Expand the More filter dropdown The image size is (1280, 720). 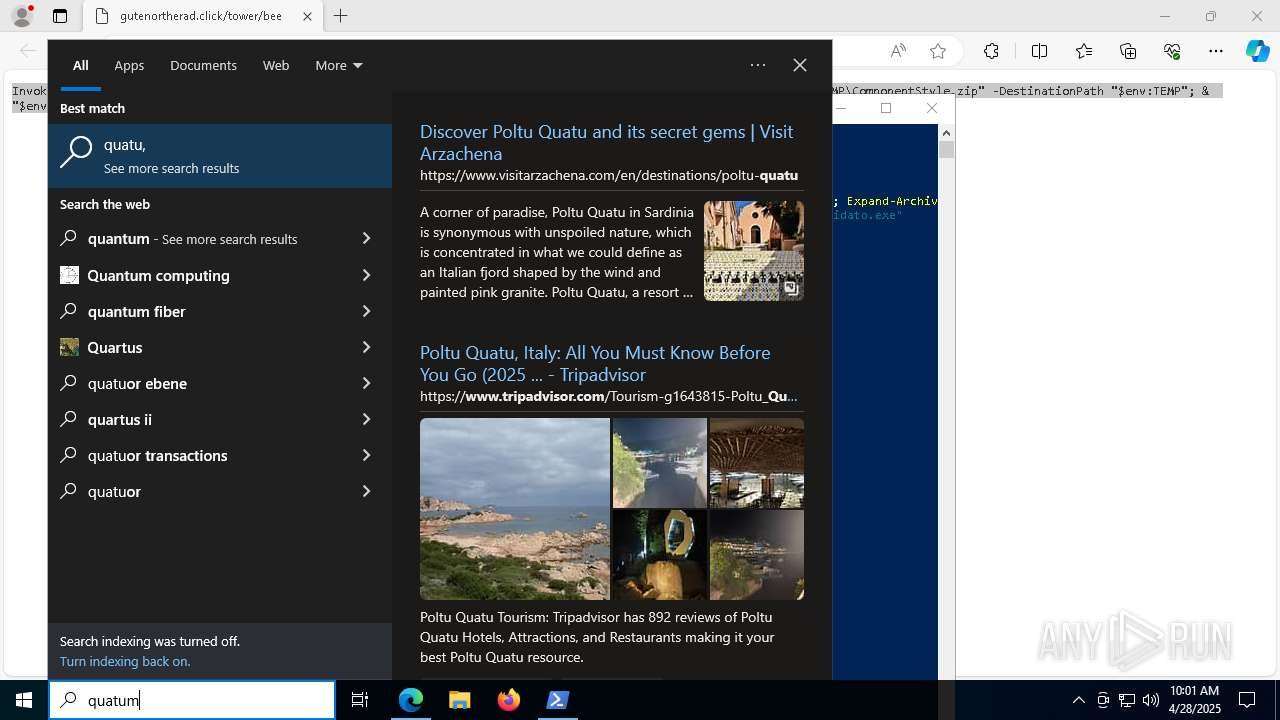click(339, 65)
